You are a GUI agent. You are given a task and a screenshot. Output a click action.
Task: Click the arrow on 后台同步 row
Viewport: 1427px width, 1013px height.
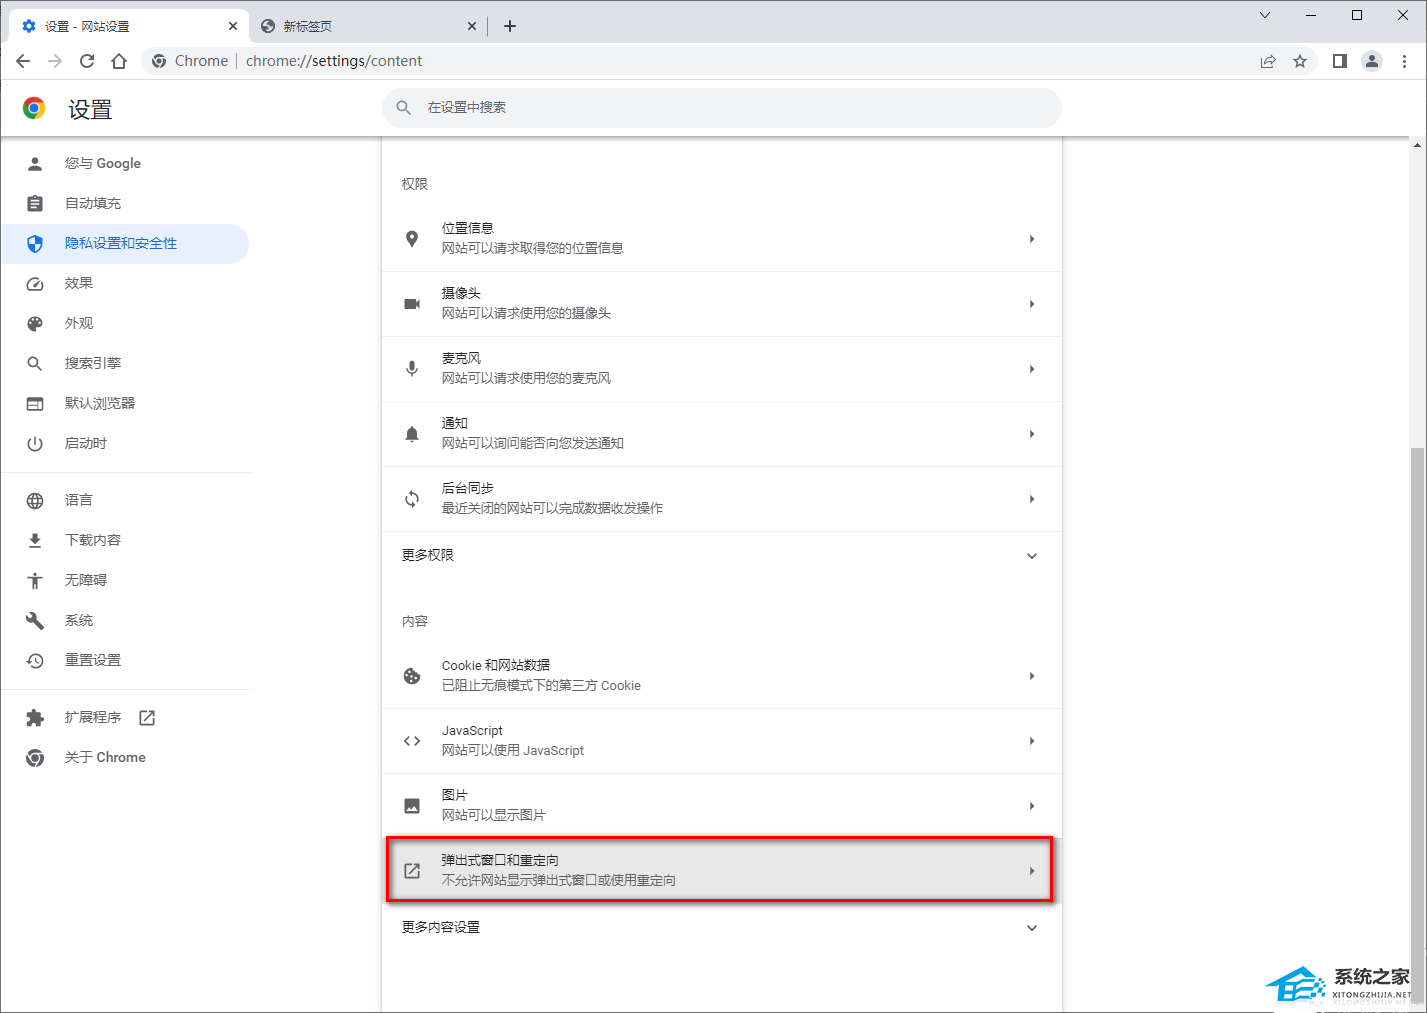pos(1032,499)
